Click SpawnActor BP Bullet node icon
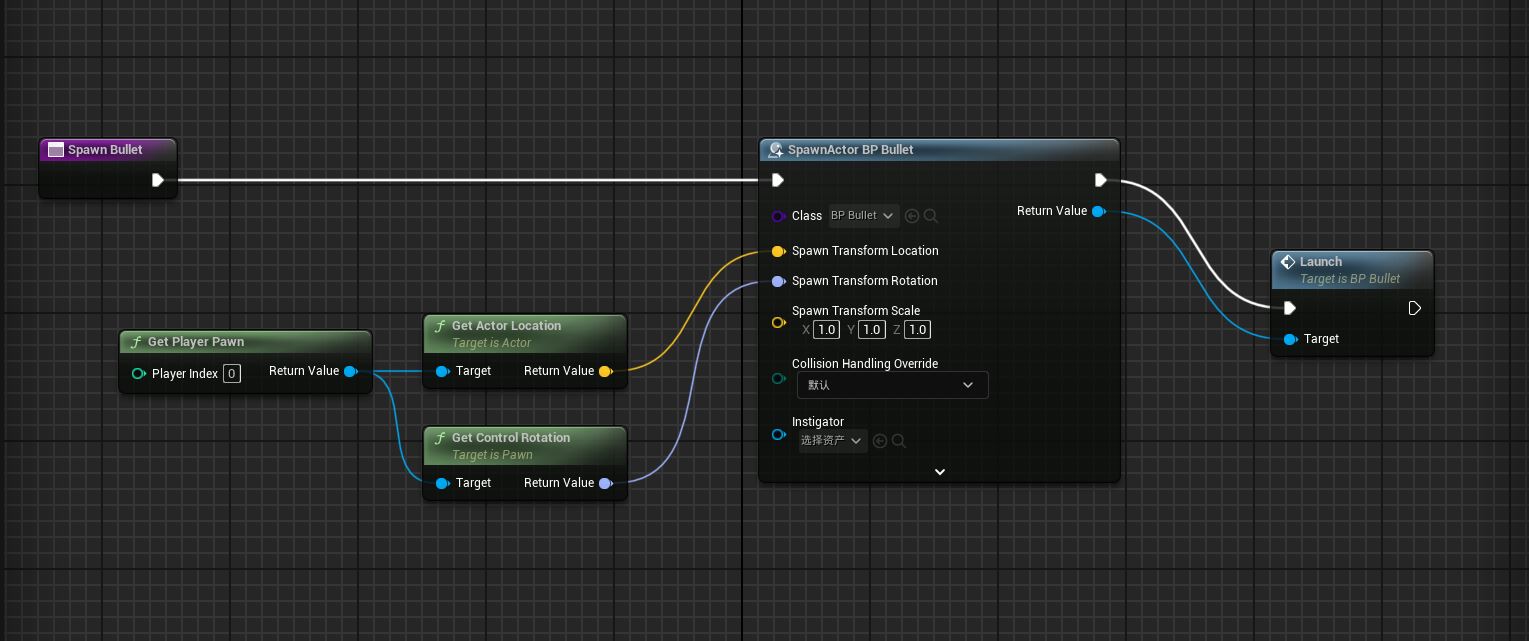1529x641 pixels. (775, 150)
